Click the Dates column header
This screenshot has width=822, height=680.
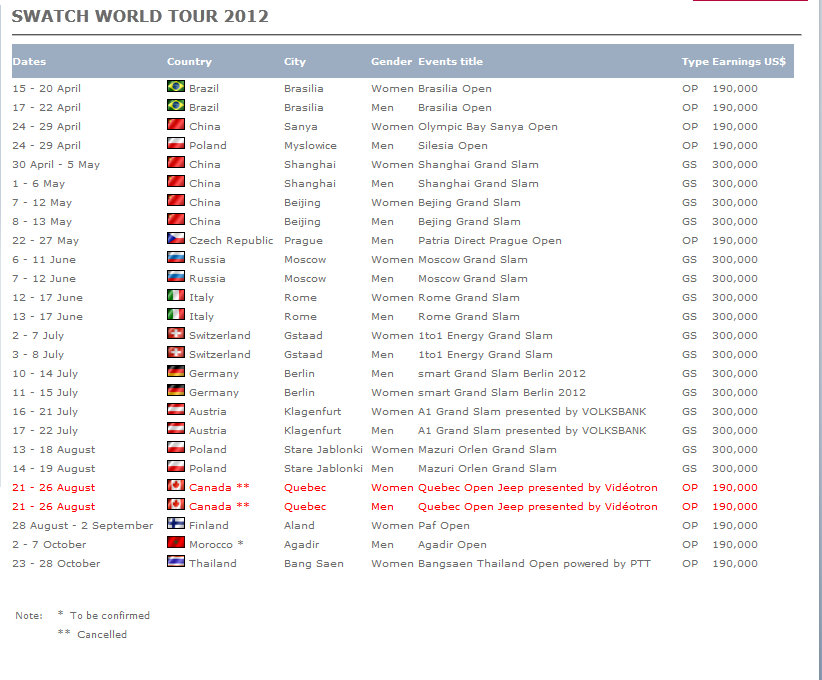click(29, 62)
